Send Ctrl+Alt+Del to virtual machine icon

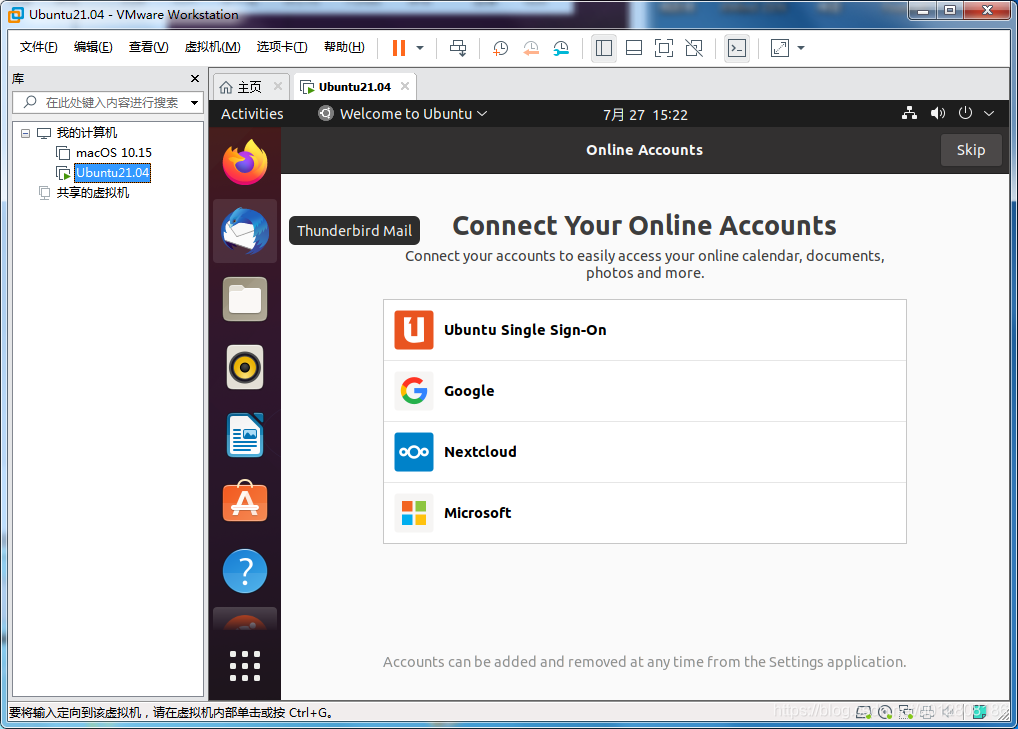tap(458, 47)
